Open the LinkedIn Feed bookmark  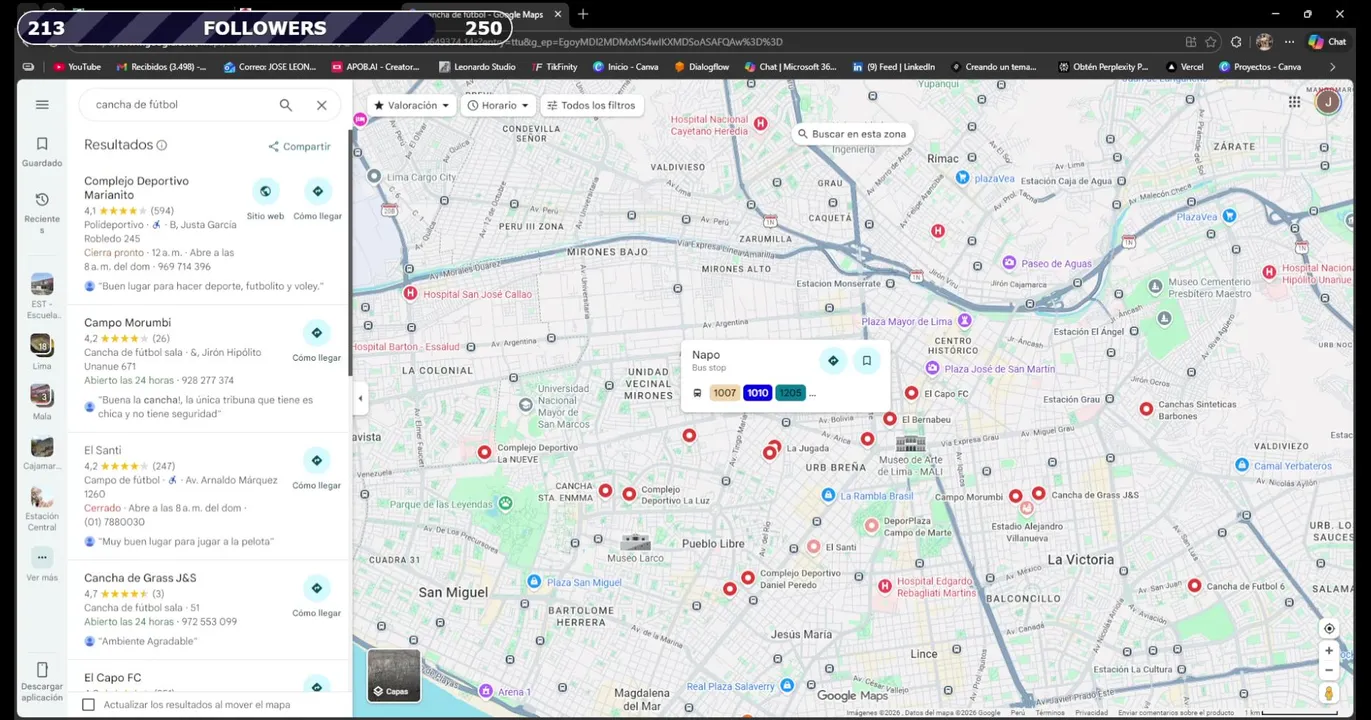(x=893, y=67)
